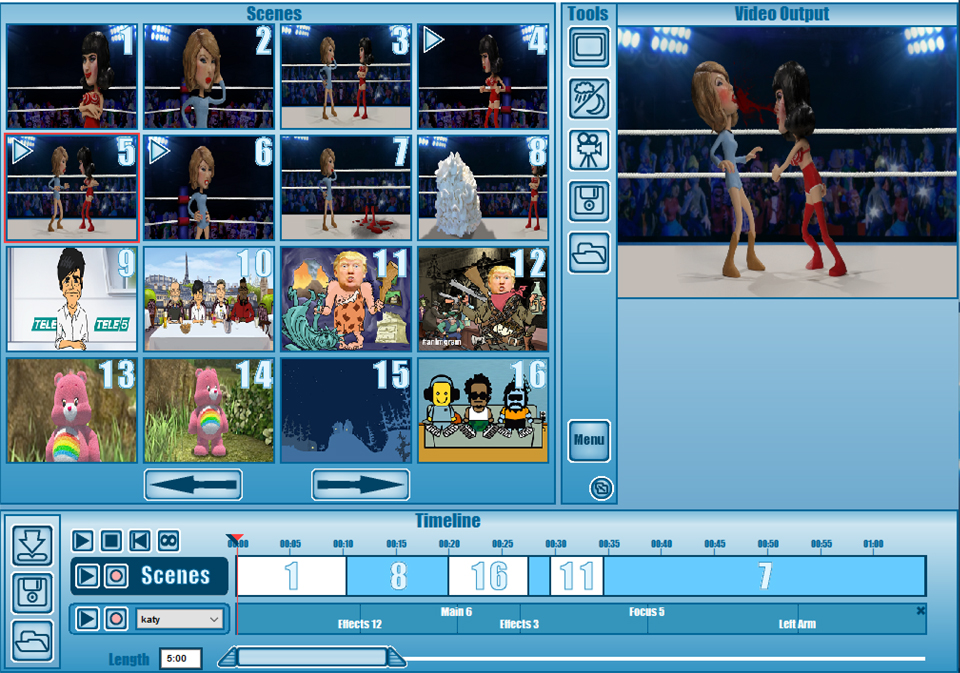
Task: Click the Menu button in Tools
Action: pyautogui.click(x=589, y=440)
